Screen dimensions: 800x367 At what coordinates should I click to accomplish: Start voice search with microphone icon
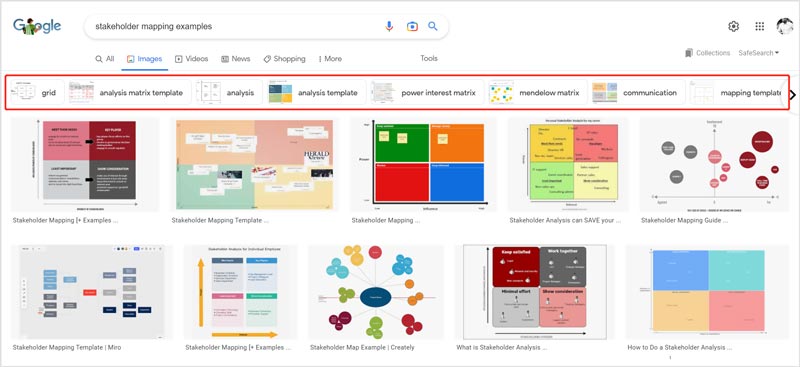(x=389, y=27)
